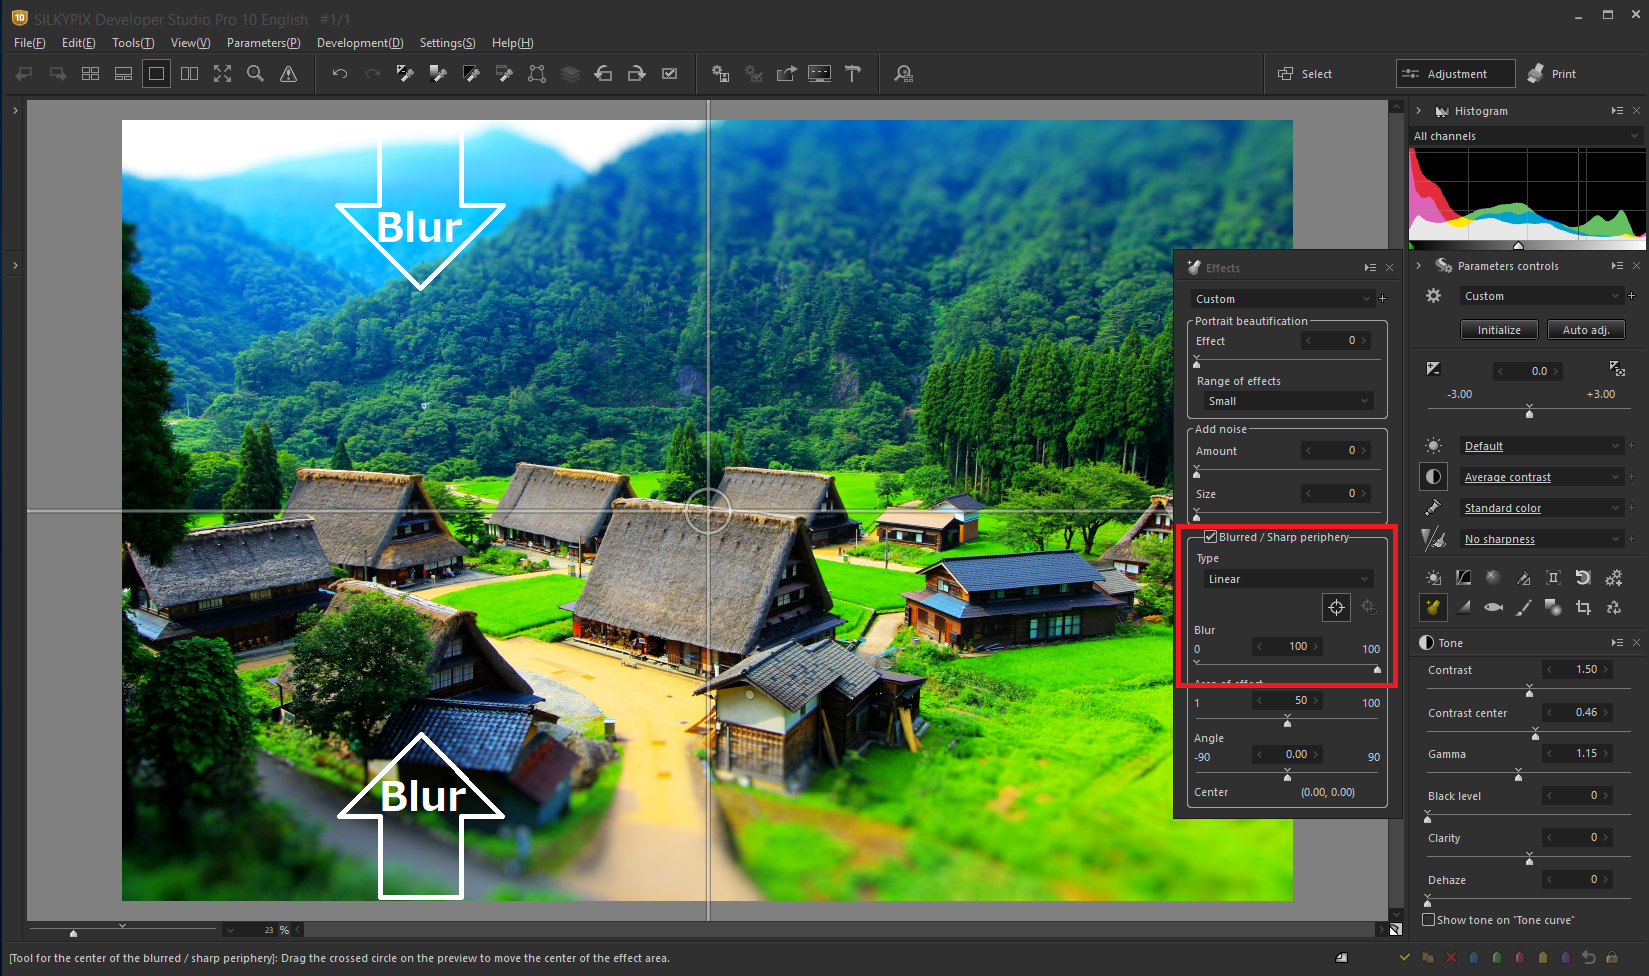Open the Average contrast dropdown
This screenshot has height=976, width=1649.
pos(1541,477)
